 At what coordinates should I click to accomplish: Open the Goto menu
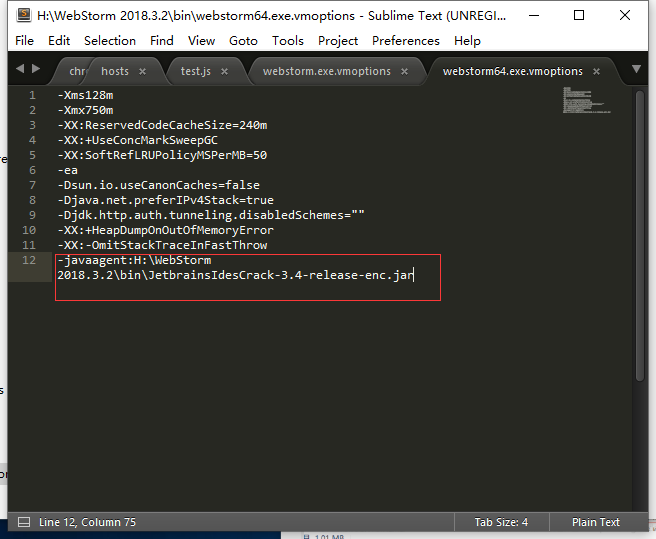point(243,41)
